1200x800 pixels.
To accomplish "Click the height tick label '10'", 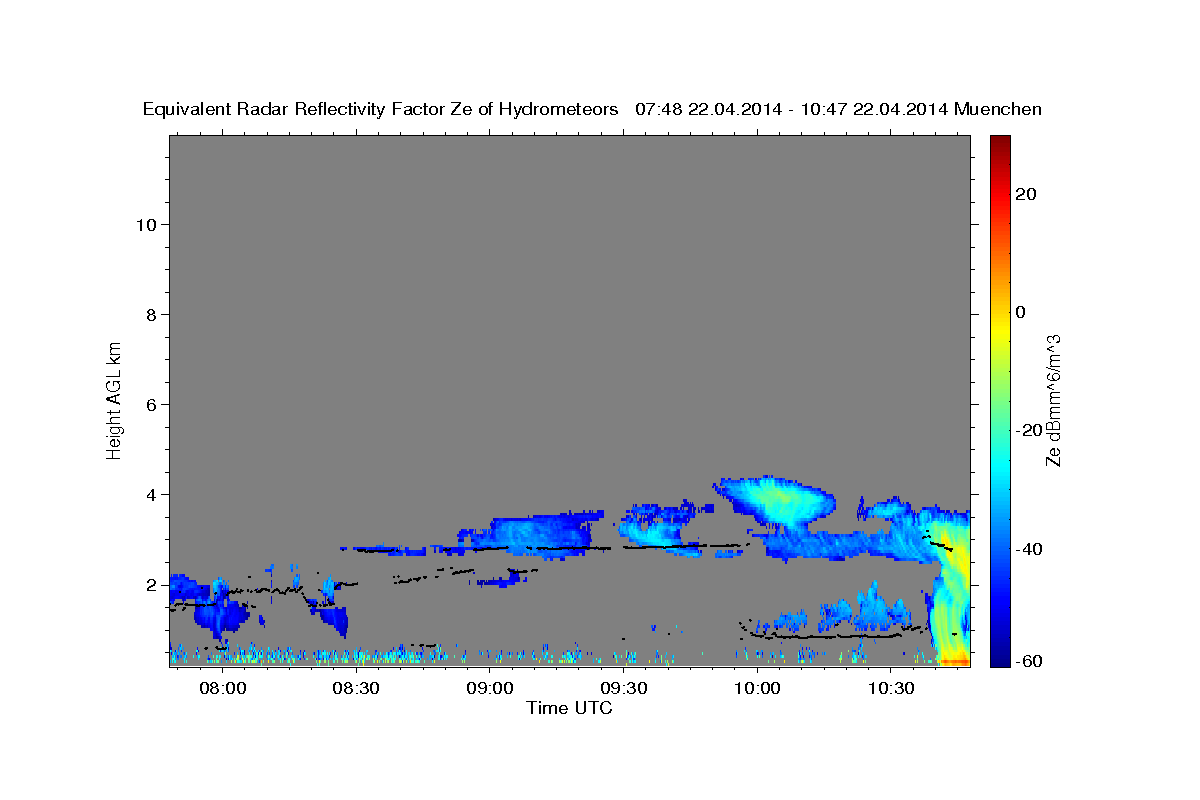I will coord(146,225).
